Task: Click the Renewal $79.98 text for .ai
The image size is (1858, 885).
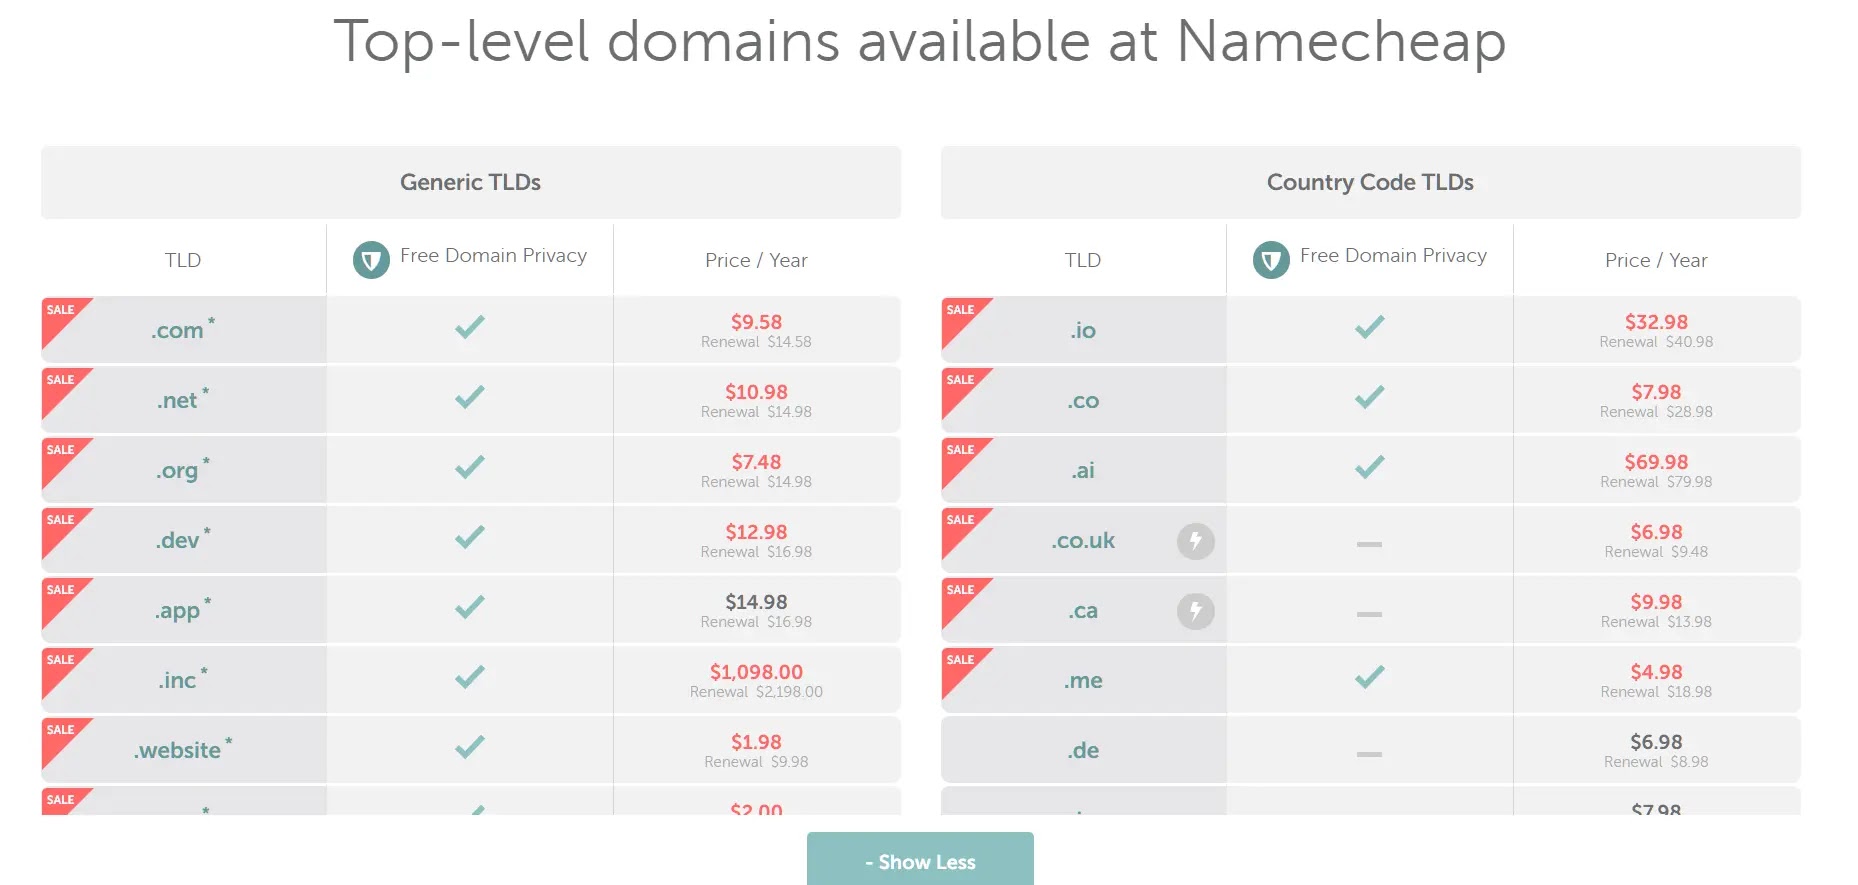Action: pos(1656,482)
